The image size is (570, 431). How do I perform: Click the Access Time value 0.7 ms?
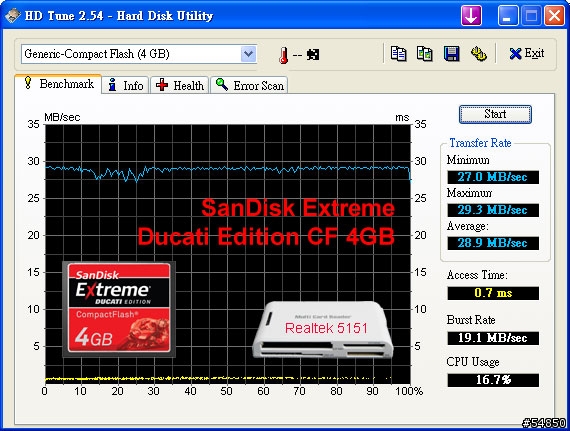pos(493,293)
